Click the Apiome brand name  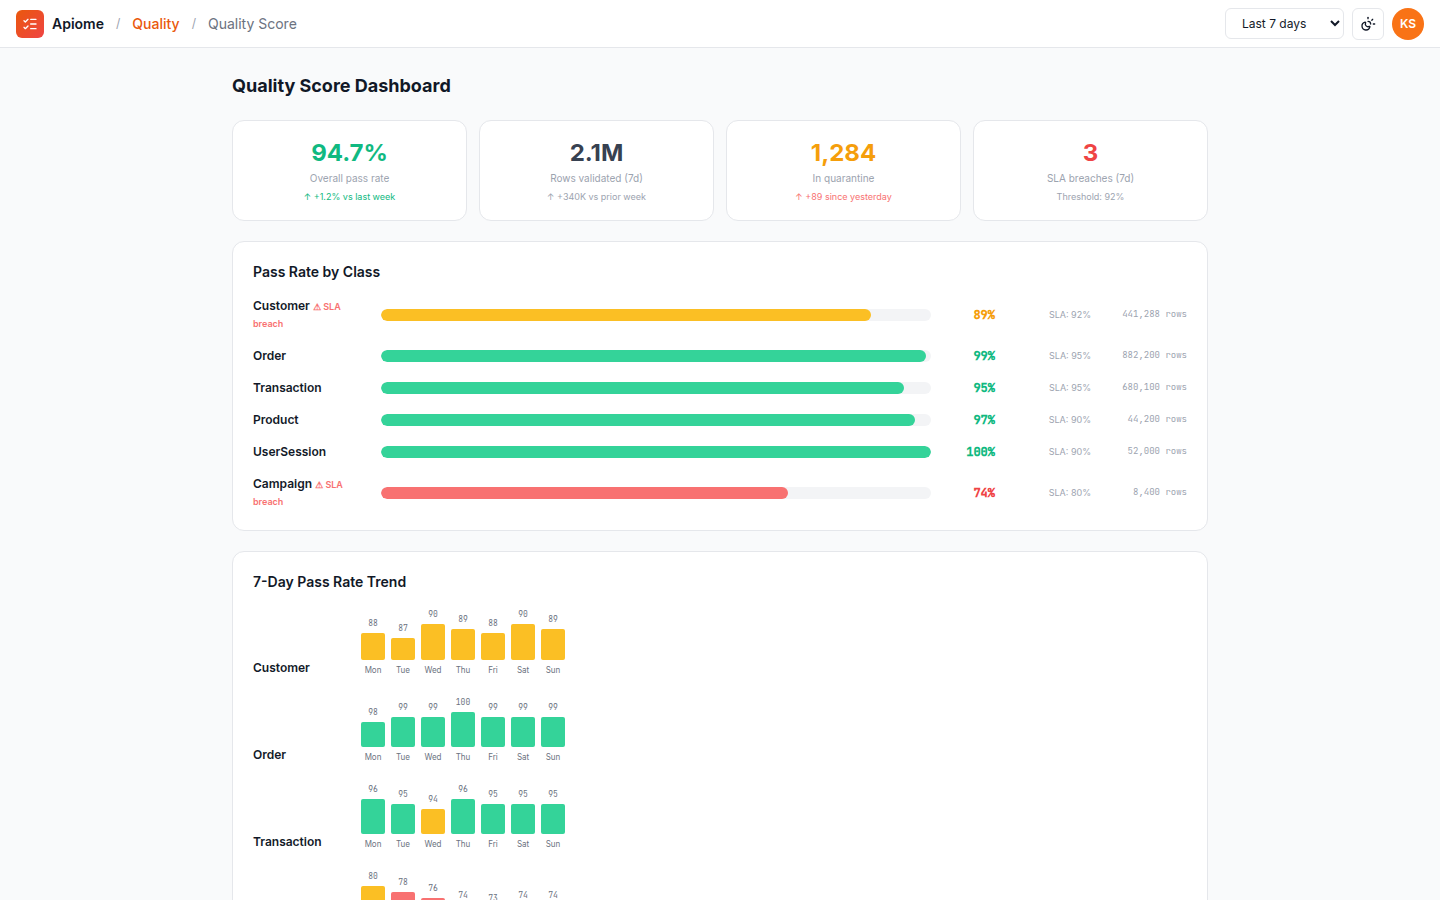tap(78, 24)
